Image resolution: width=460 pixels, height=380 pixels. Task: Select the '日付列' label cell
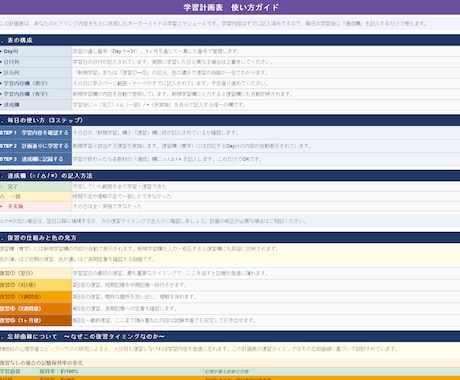[x=36, y=62]
